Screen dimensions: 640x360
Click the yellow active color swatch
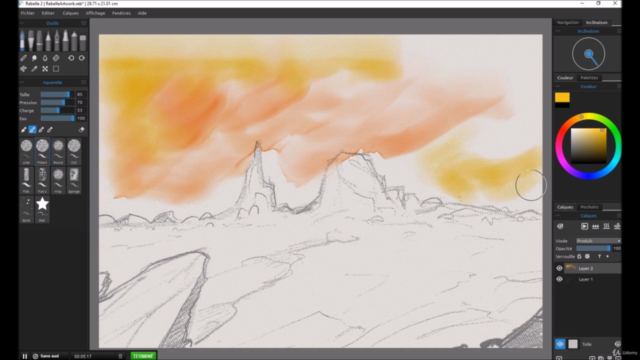tap(562, 97)
